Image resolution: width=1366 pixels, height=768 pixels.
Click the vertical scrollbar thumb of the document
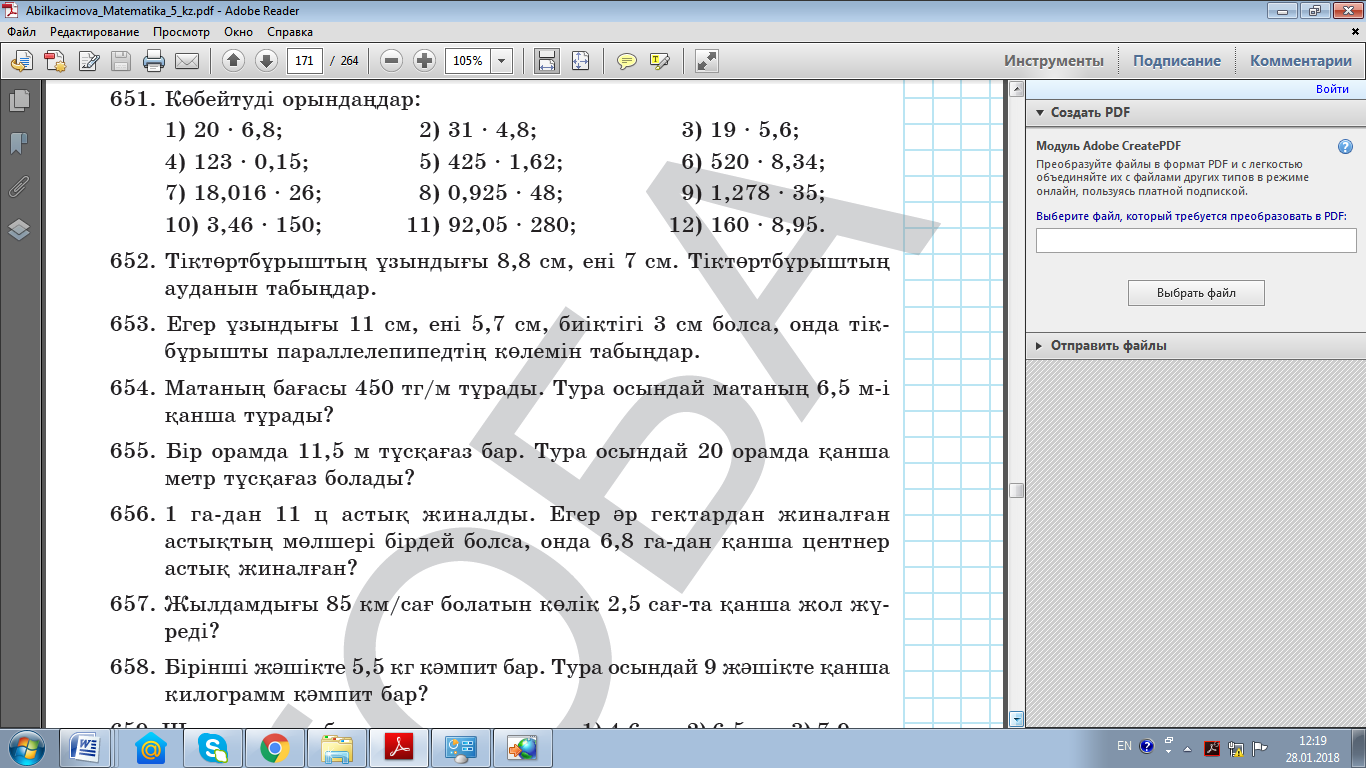1017,490
